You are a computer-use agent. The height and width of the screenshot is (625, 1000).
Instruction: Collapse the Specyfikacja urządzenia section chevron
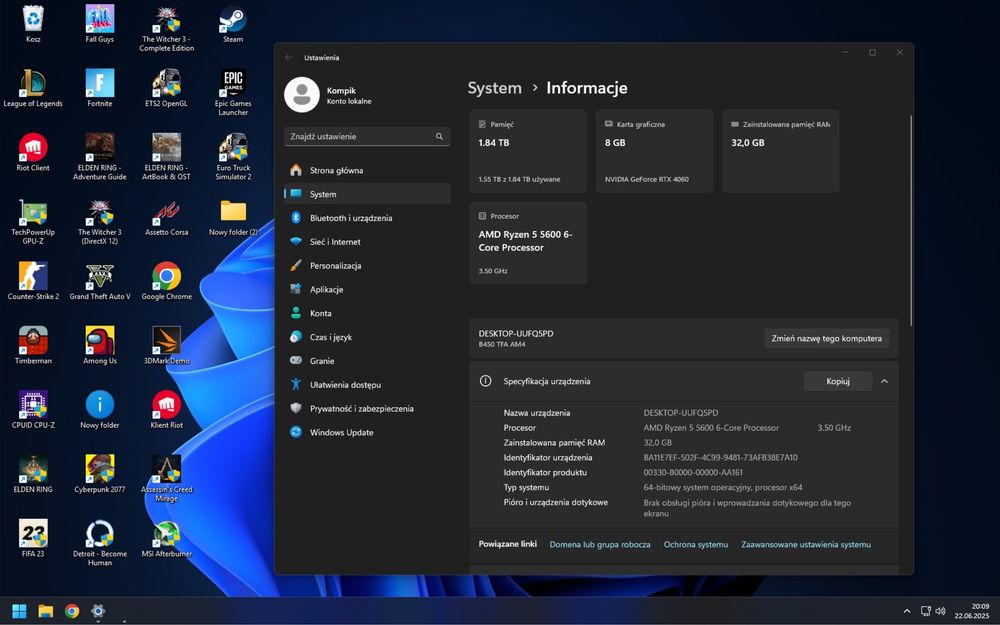tap(884, 381)
